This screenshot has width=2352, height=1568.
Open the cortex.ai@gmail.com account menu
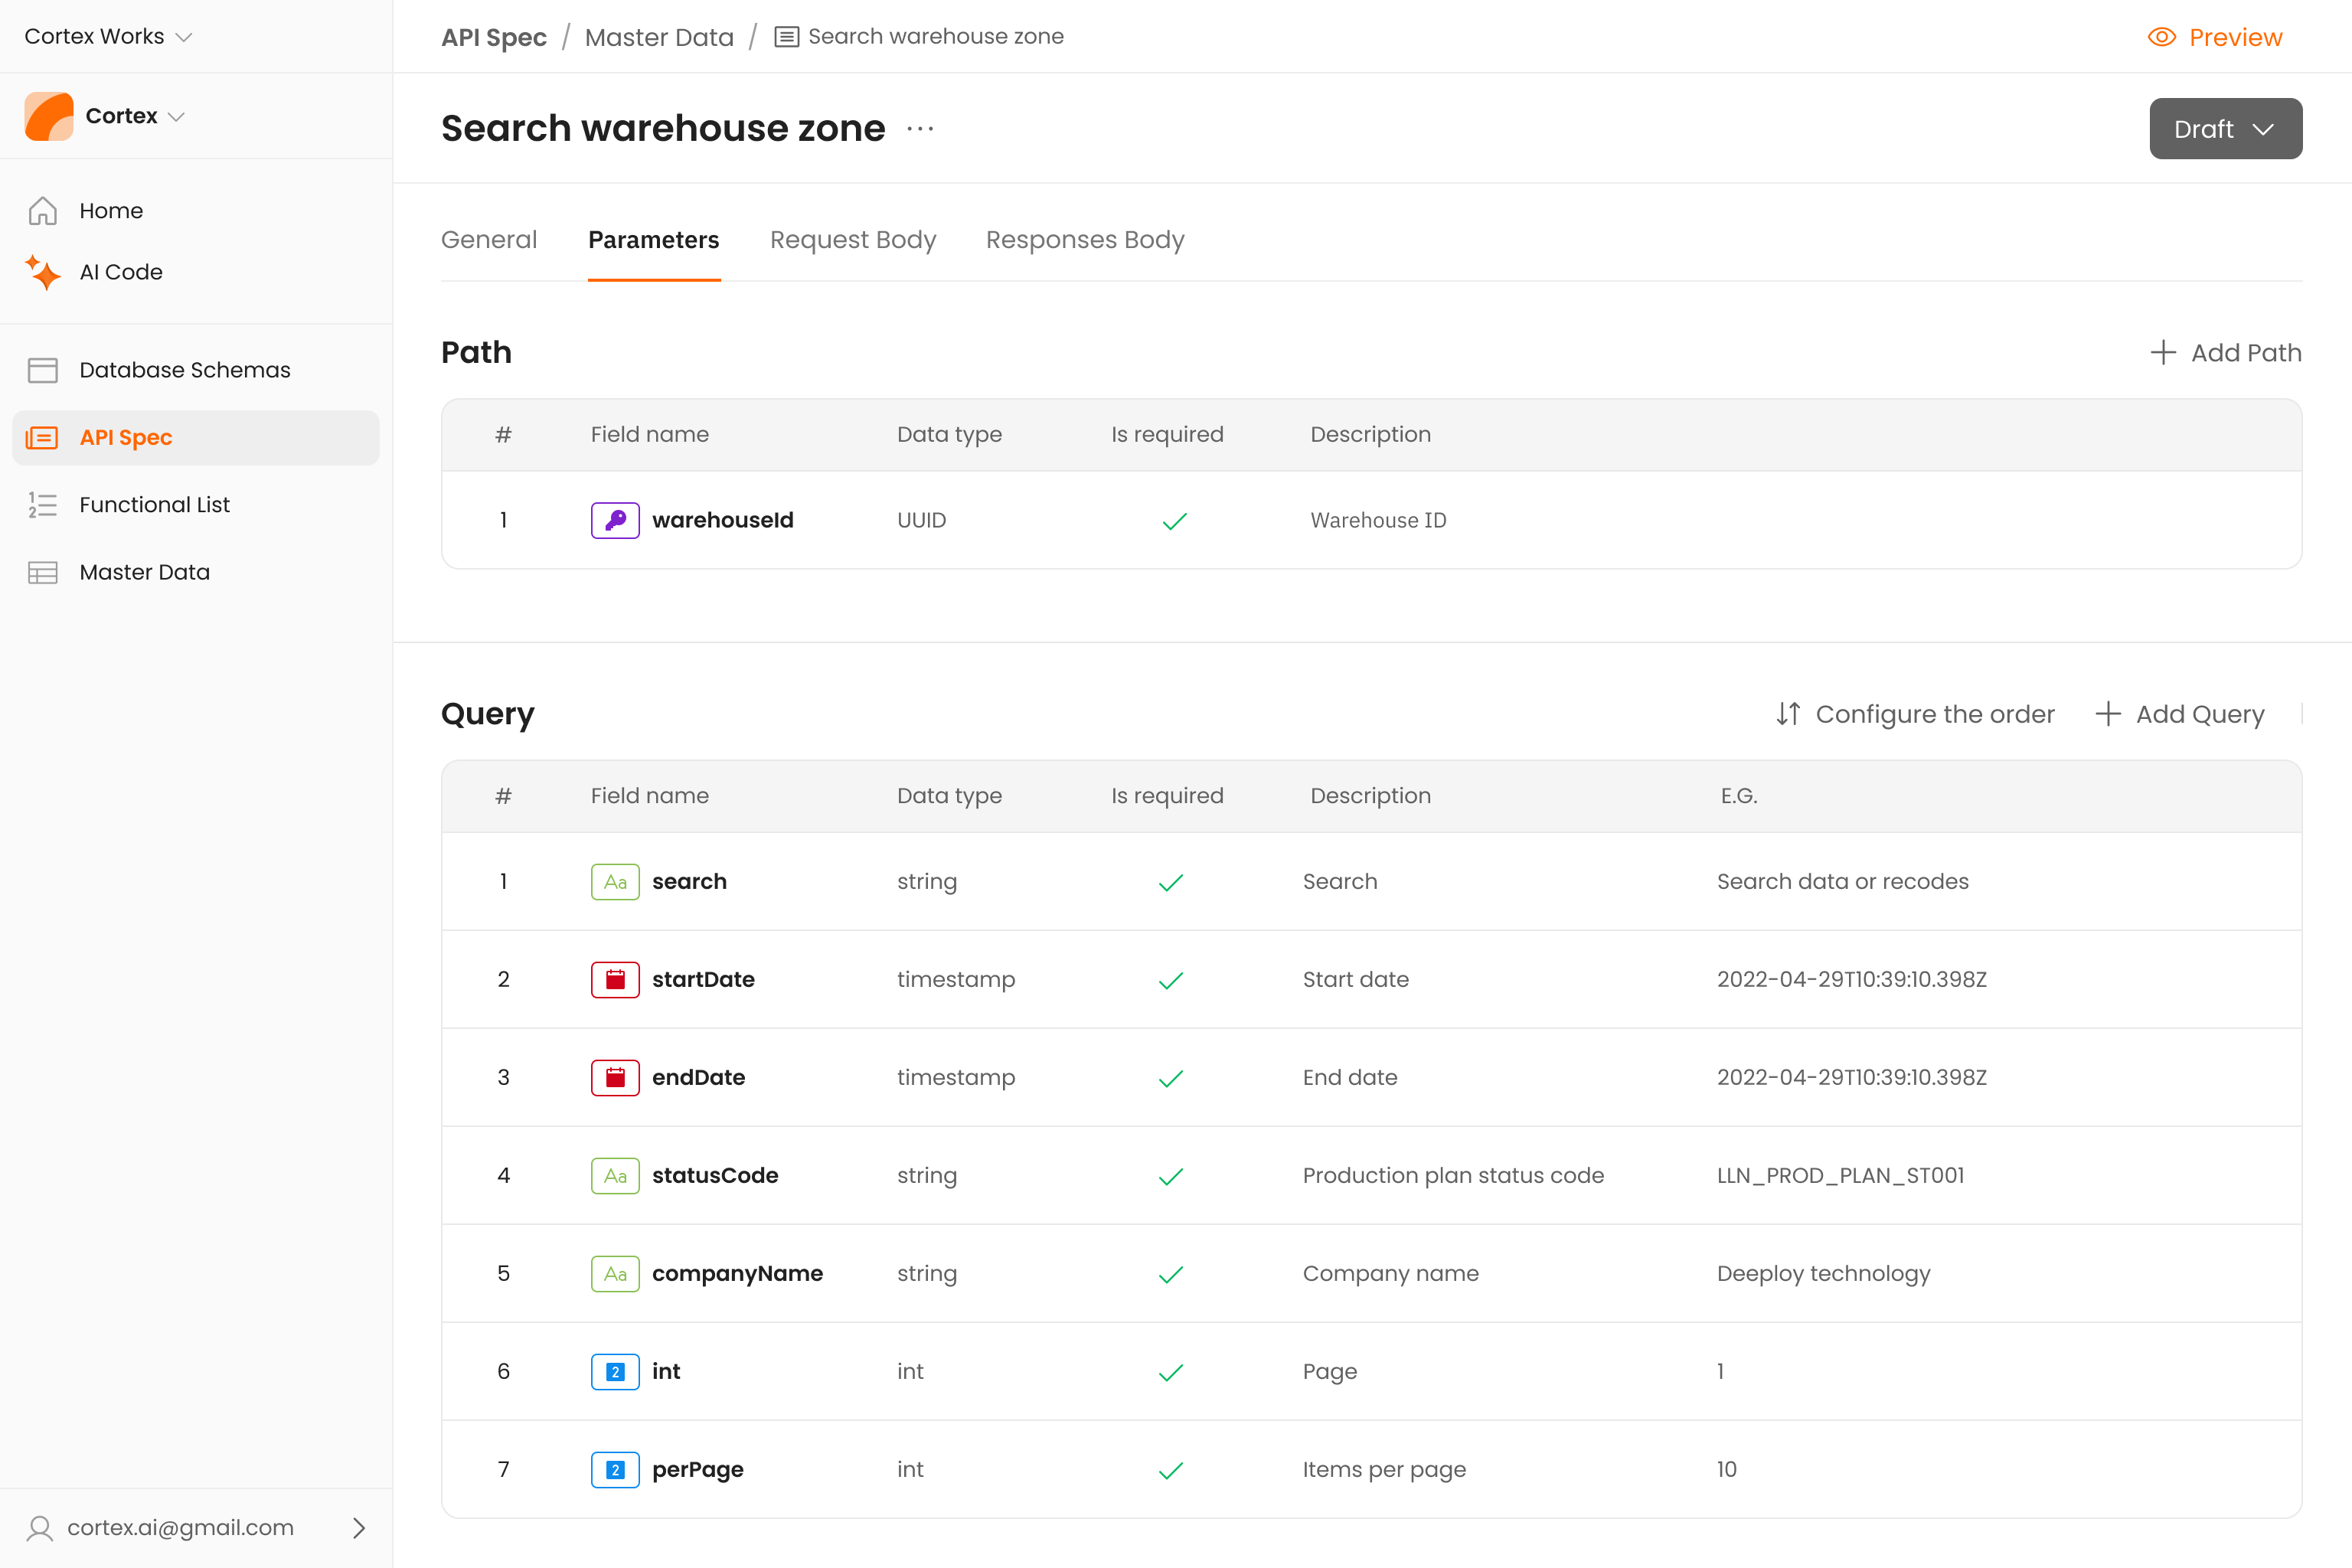point(196,1527)
